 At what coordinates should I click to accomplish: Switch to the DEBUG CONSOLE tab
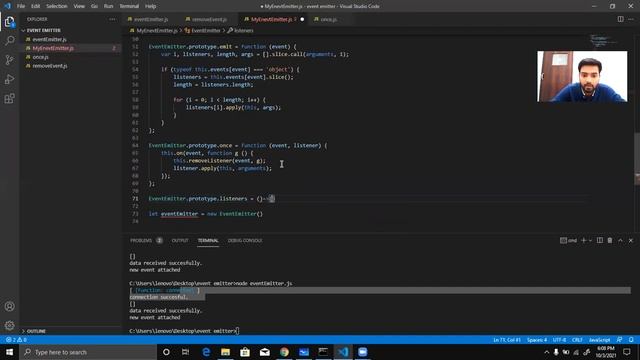(x=245, y=240)
